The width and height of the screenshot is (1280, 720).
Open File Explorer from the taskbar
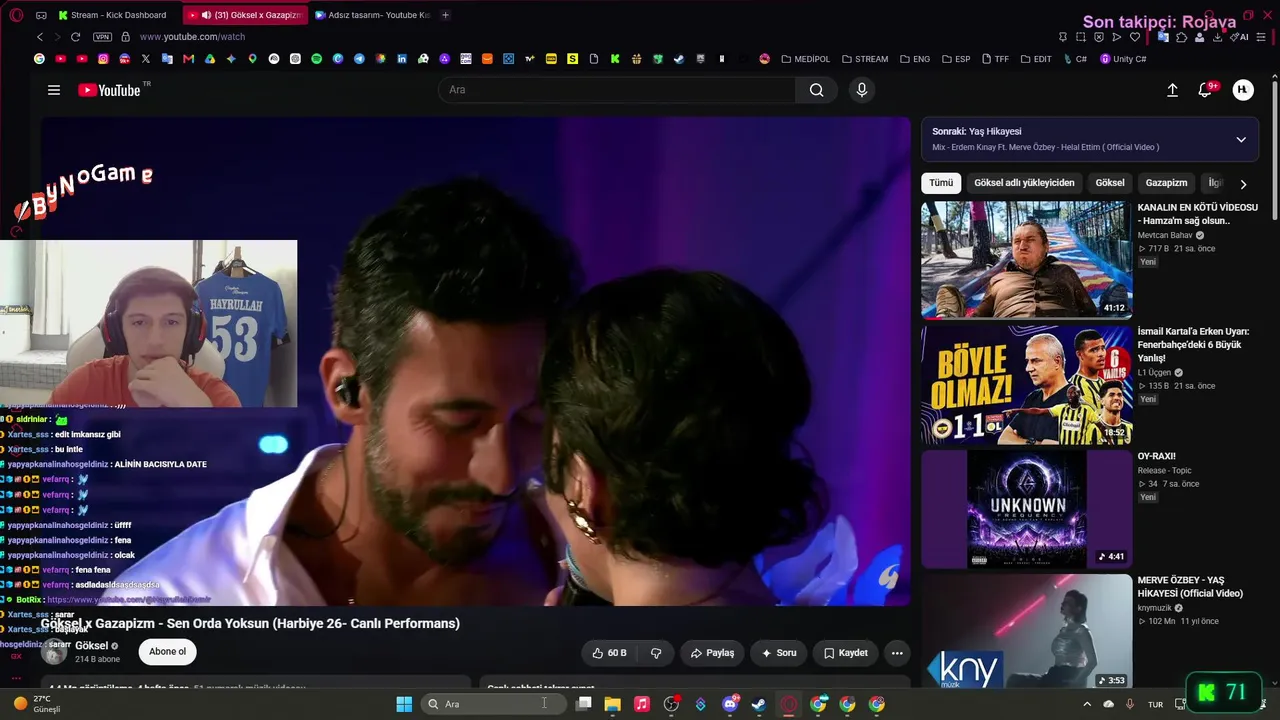(613, 704)
